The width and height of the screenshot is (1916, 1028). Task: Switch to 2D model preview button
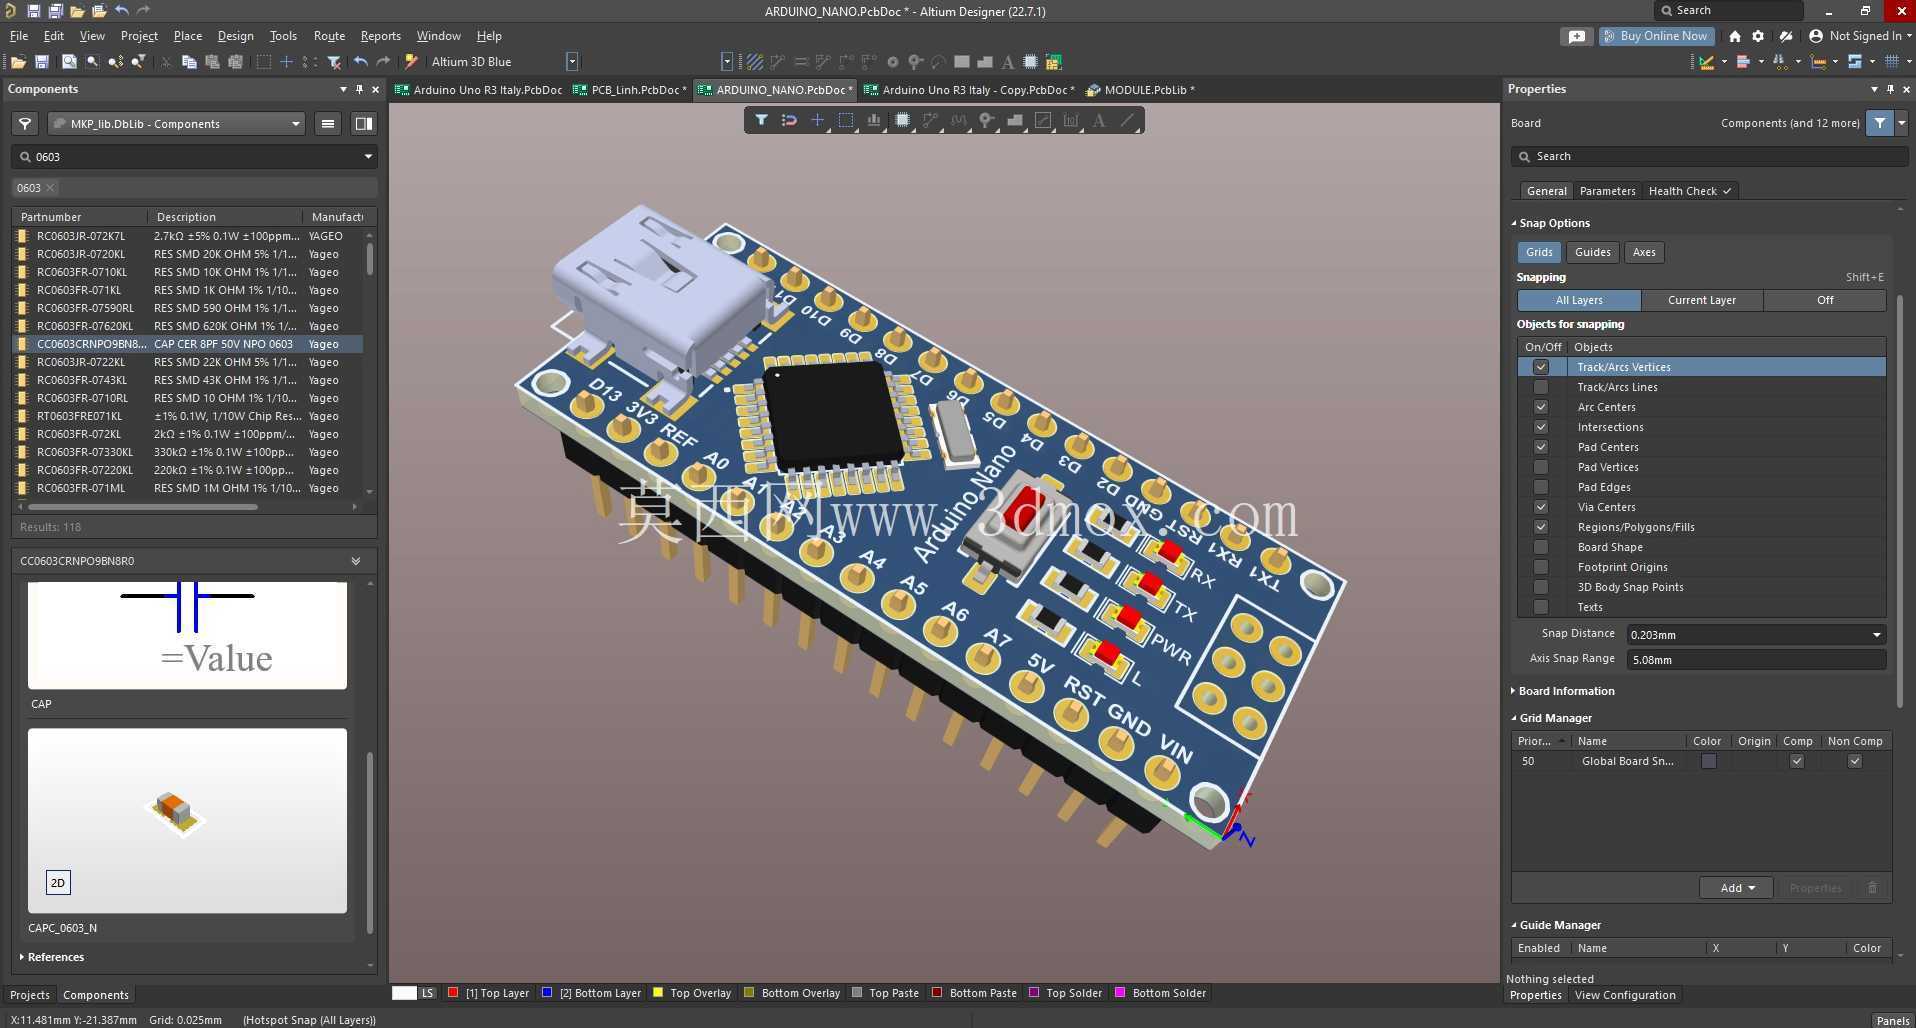tap(58, 883)
